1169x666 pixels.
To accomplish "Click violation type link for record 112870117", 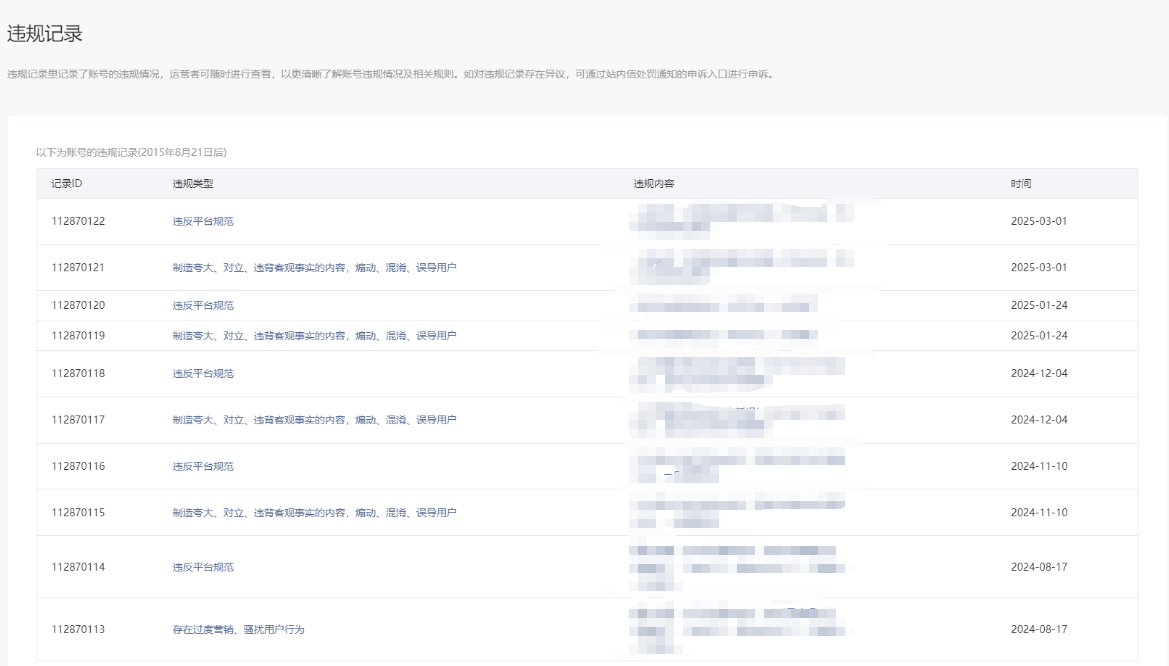I will coord(314,420).
